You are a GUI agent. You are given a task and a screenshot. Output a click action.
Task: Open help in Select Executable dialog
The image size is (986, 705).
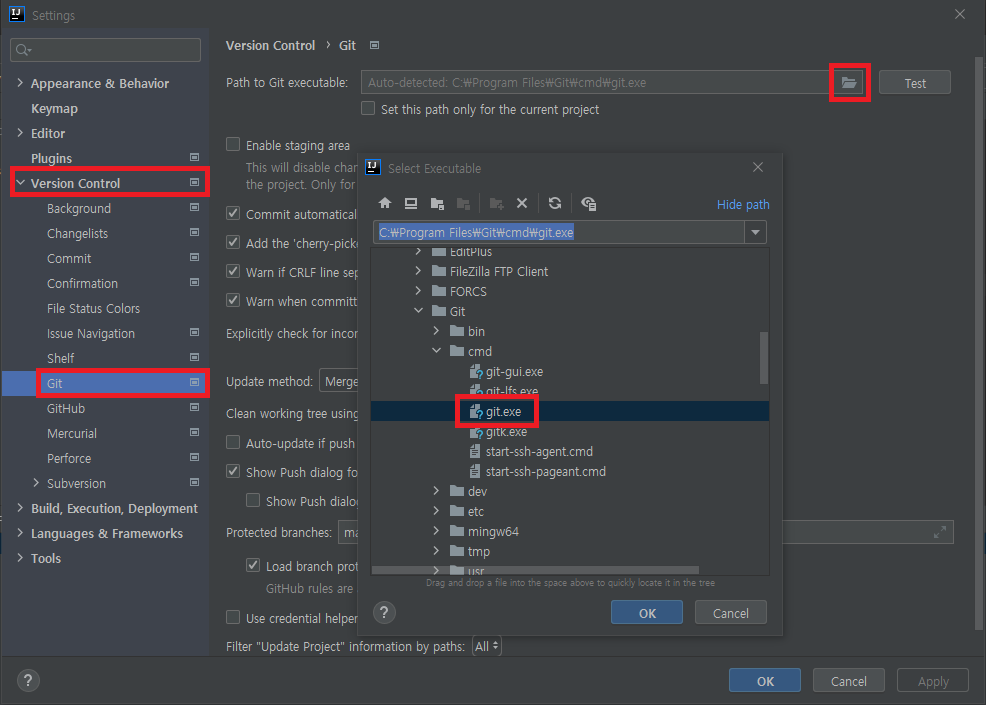(384, 612)
